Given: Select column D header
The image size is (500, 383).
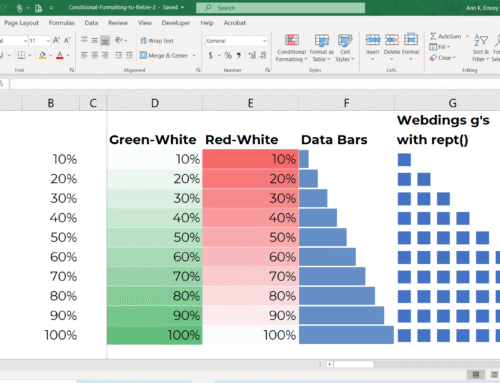Looking at the screenshot, I should [155, 103].
